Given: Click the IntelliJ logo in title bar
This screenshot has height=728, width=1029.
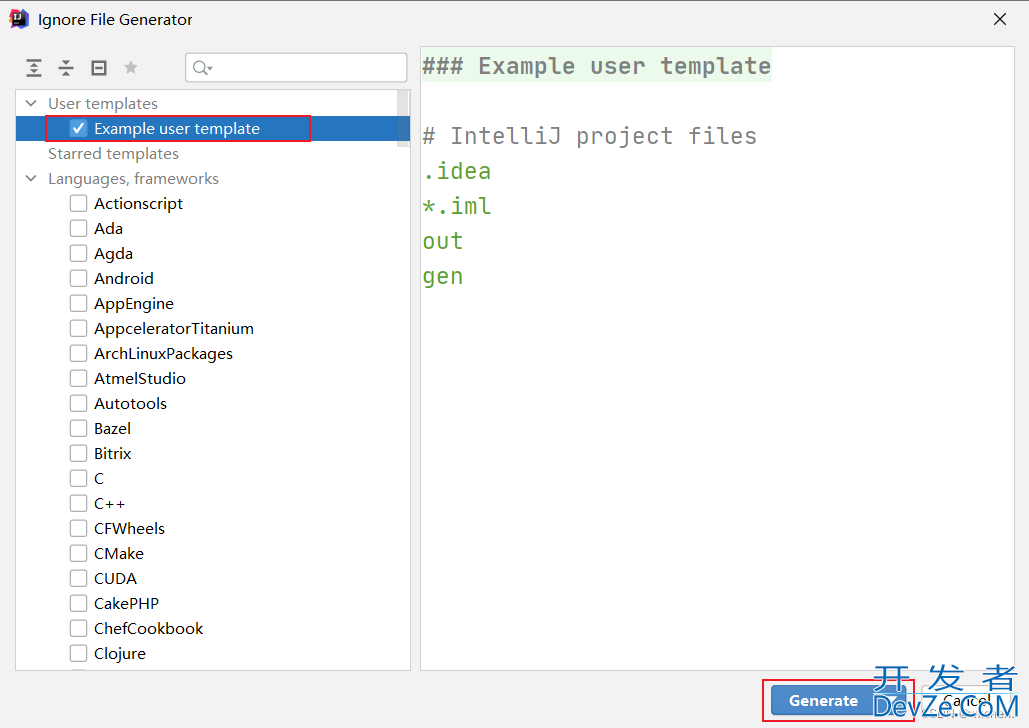Looking at the screenshot, I should tap(19, 19).
